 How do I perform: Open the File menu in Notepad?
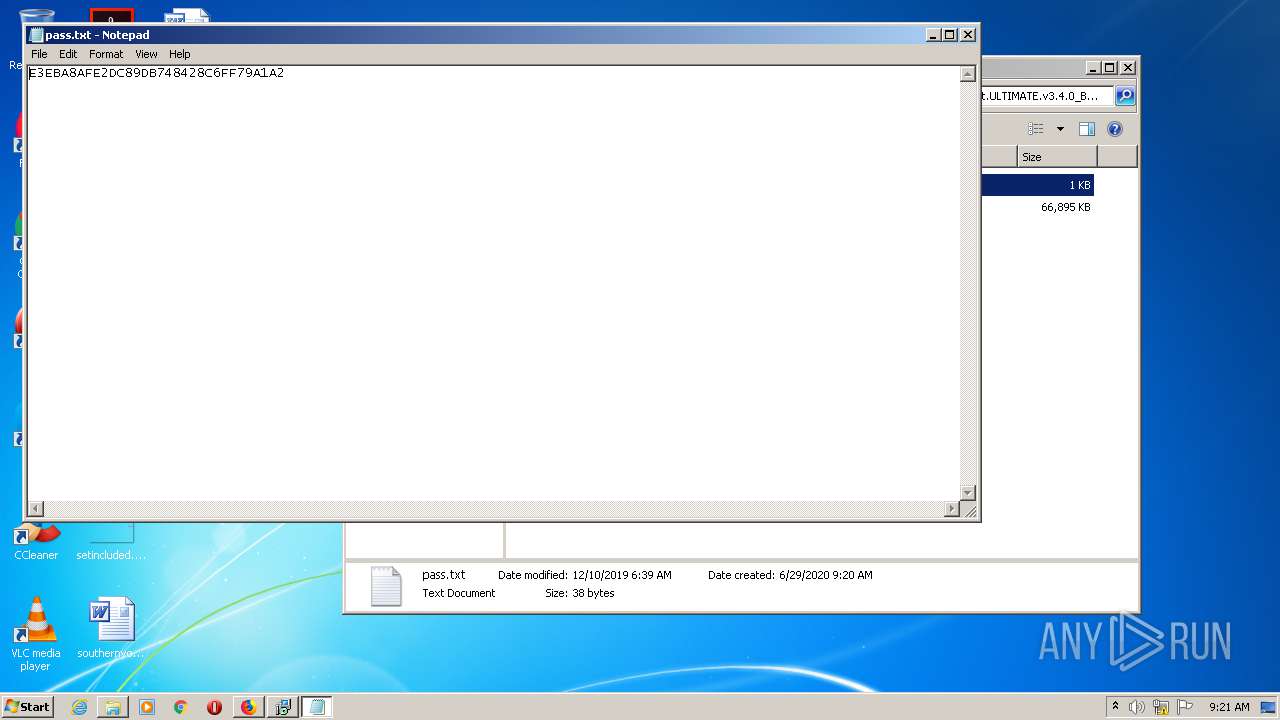39,54
